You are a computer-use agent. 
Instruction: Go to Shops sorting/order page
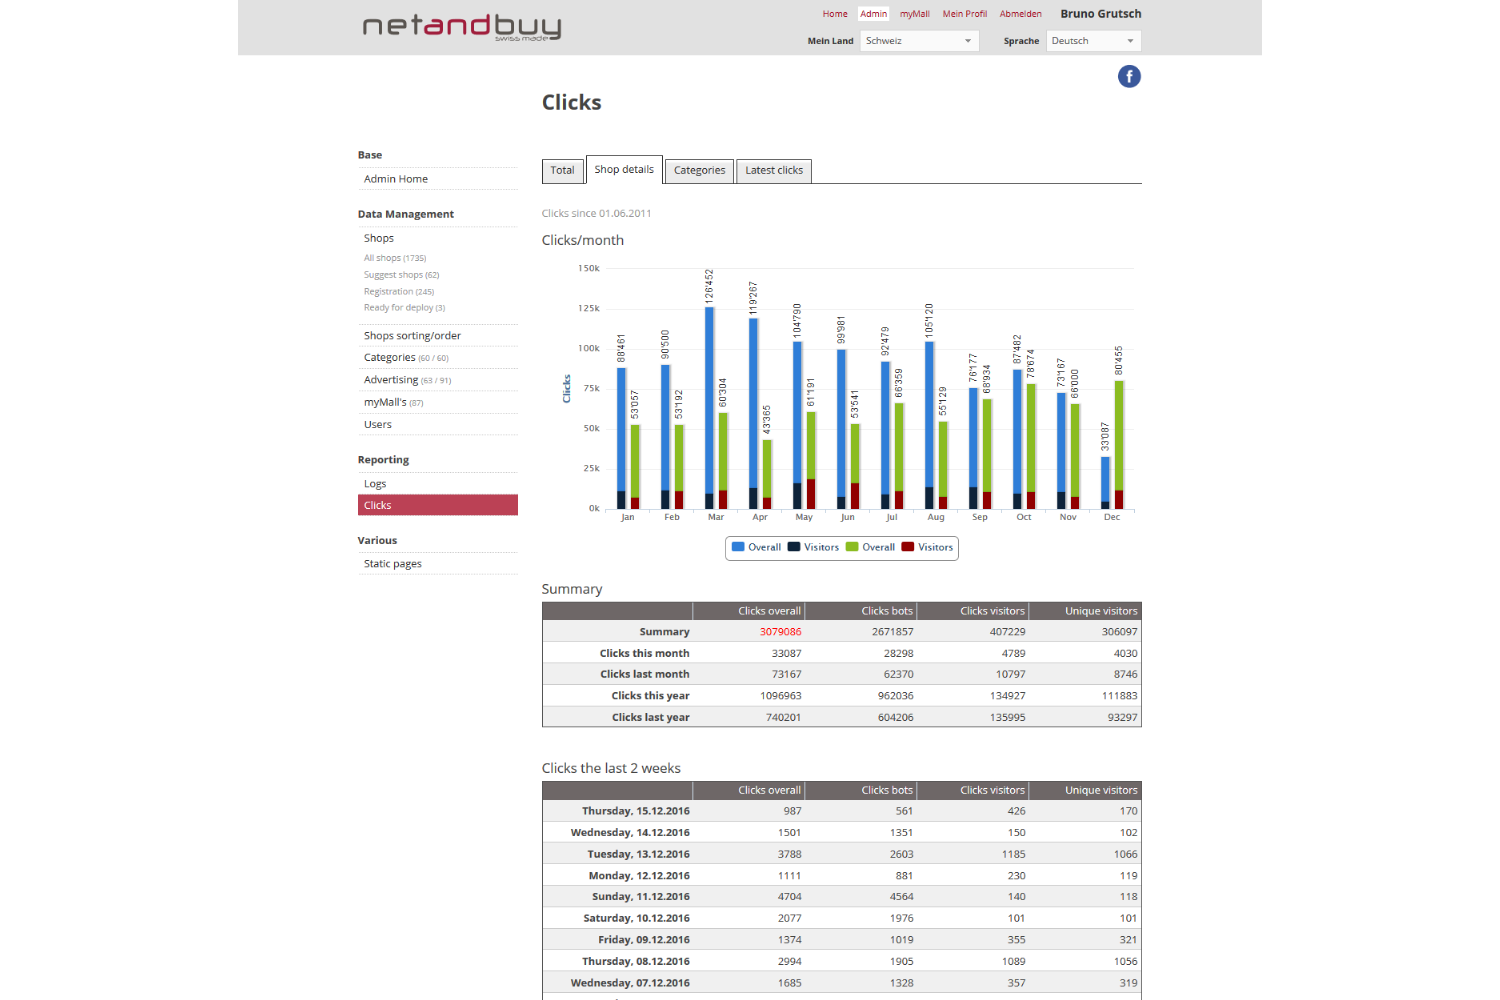coord(412,336)
